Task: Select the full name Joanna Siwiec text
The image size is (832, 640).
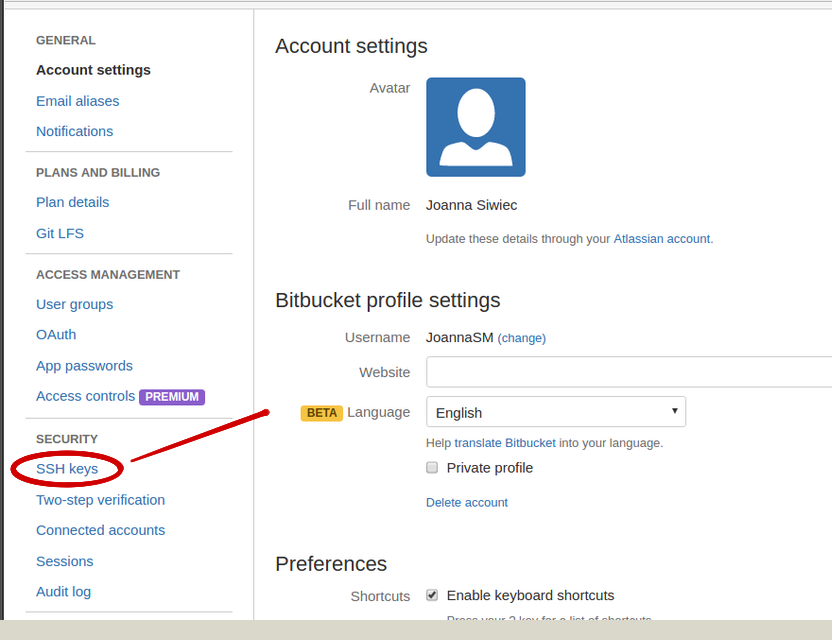Action: click(x=471, y=205)
